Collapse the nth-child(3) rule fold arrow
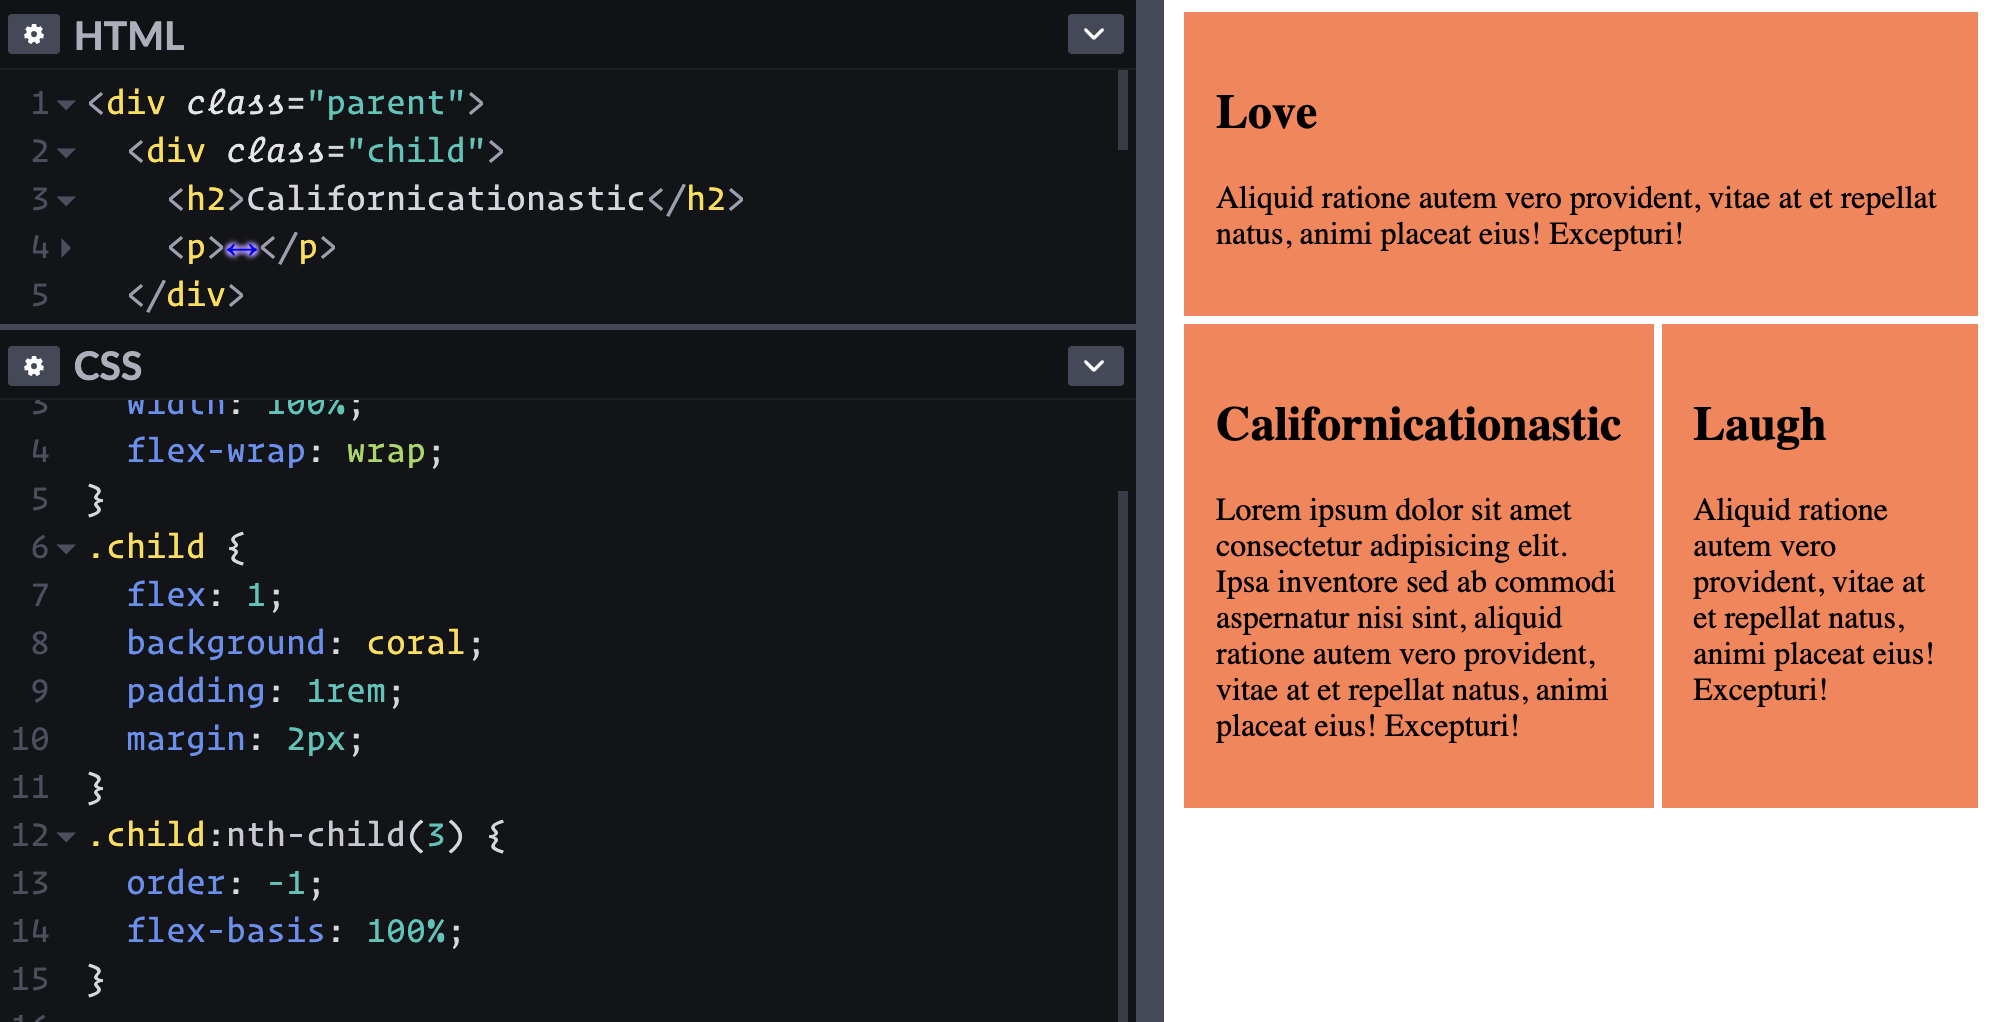The image size is (1996, 1022). pyautogui.click(x=67, y=836)
